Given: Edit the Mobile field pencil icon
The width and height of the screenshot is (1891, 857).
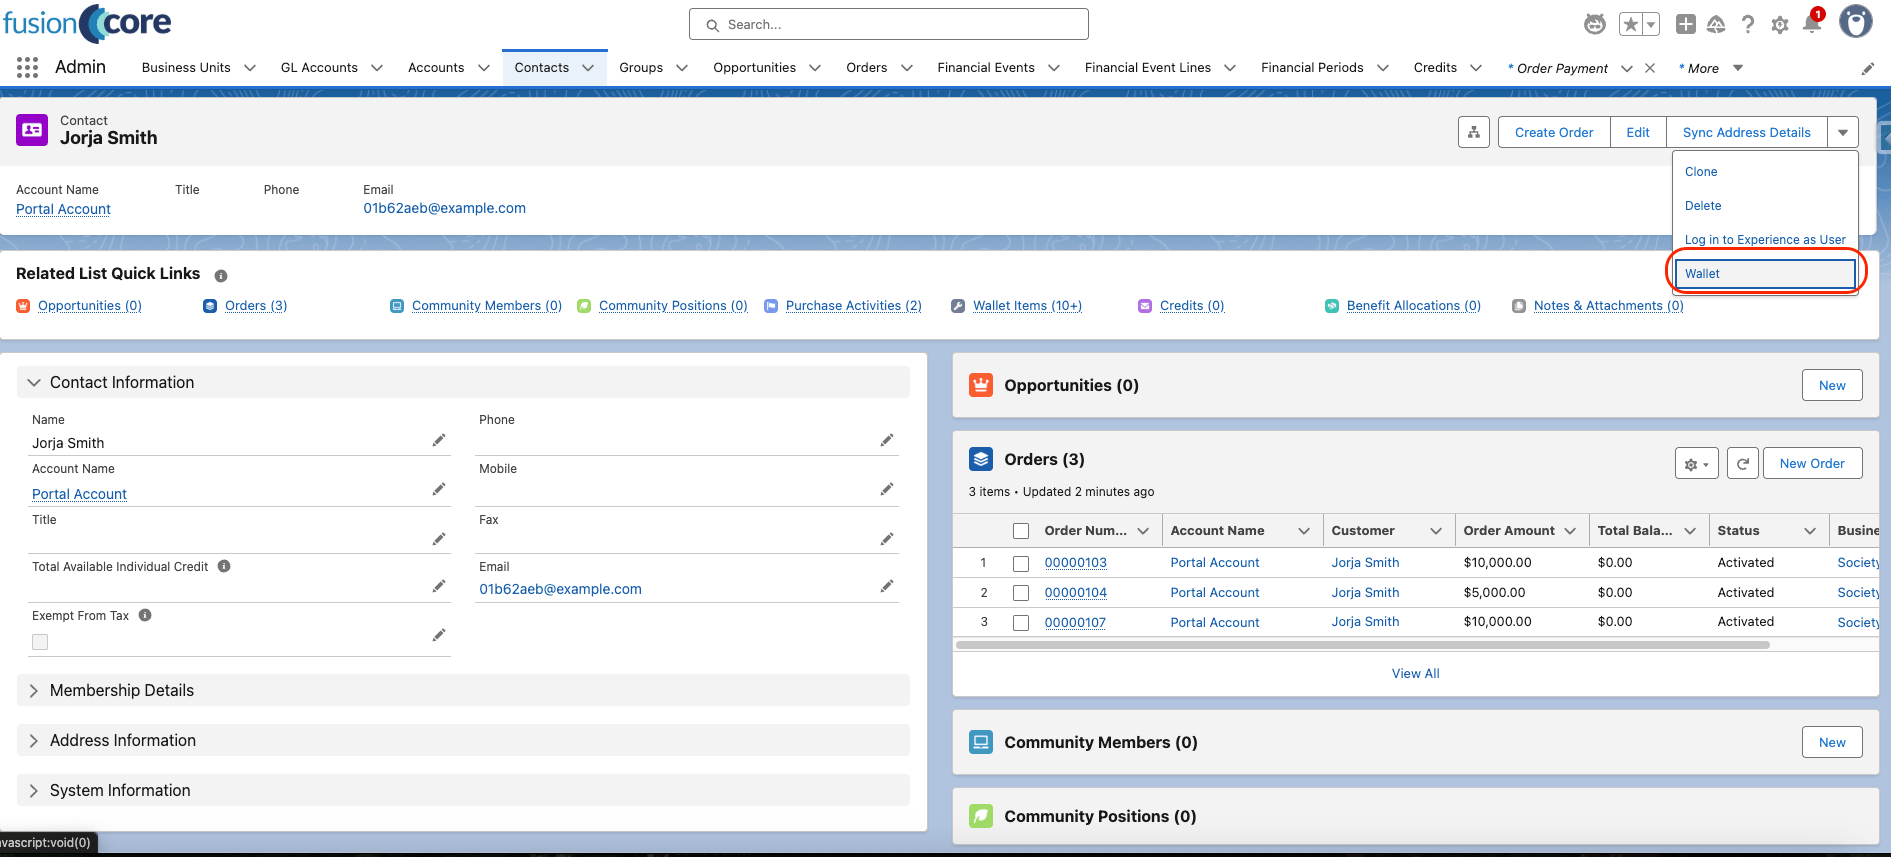Looking at the screenshot, I should (x=887, y=489).
